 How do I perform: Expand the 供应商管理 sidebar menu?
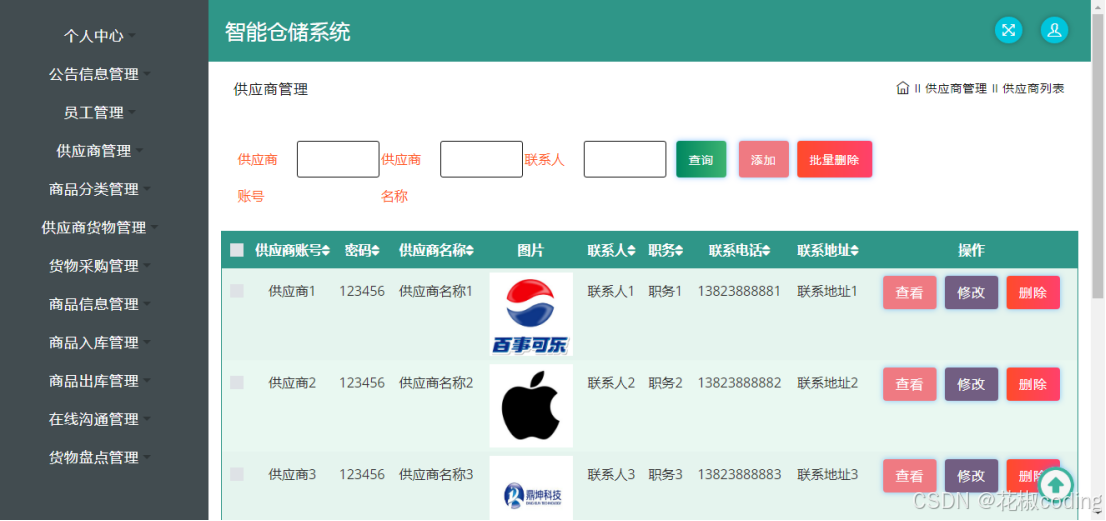point(99,151)
